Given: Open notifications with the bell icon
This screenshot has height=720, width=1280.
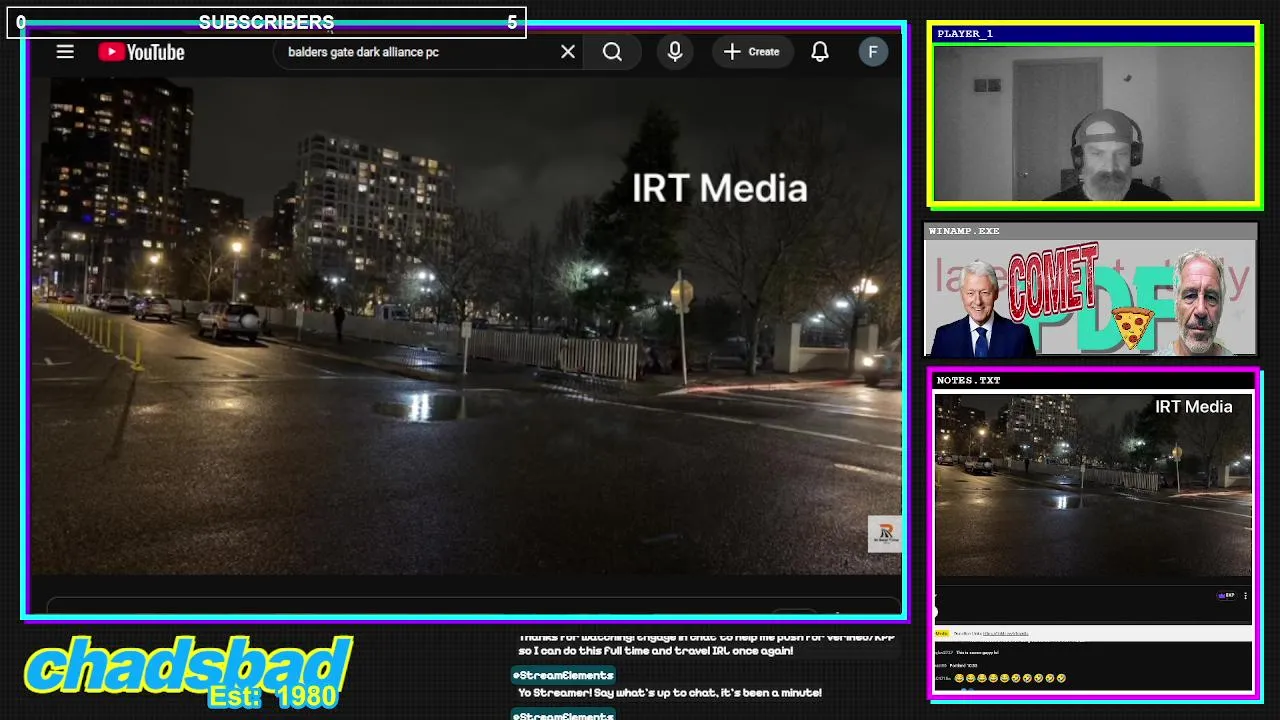Looking at the screenshot, I should coord(820,52).
